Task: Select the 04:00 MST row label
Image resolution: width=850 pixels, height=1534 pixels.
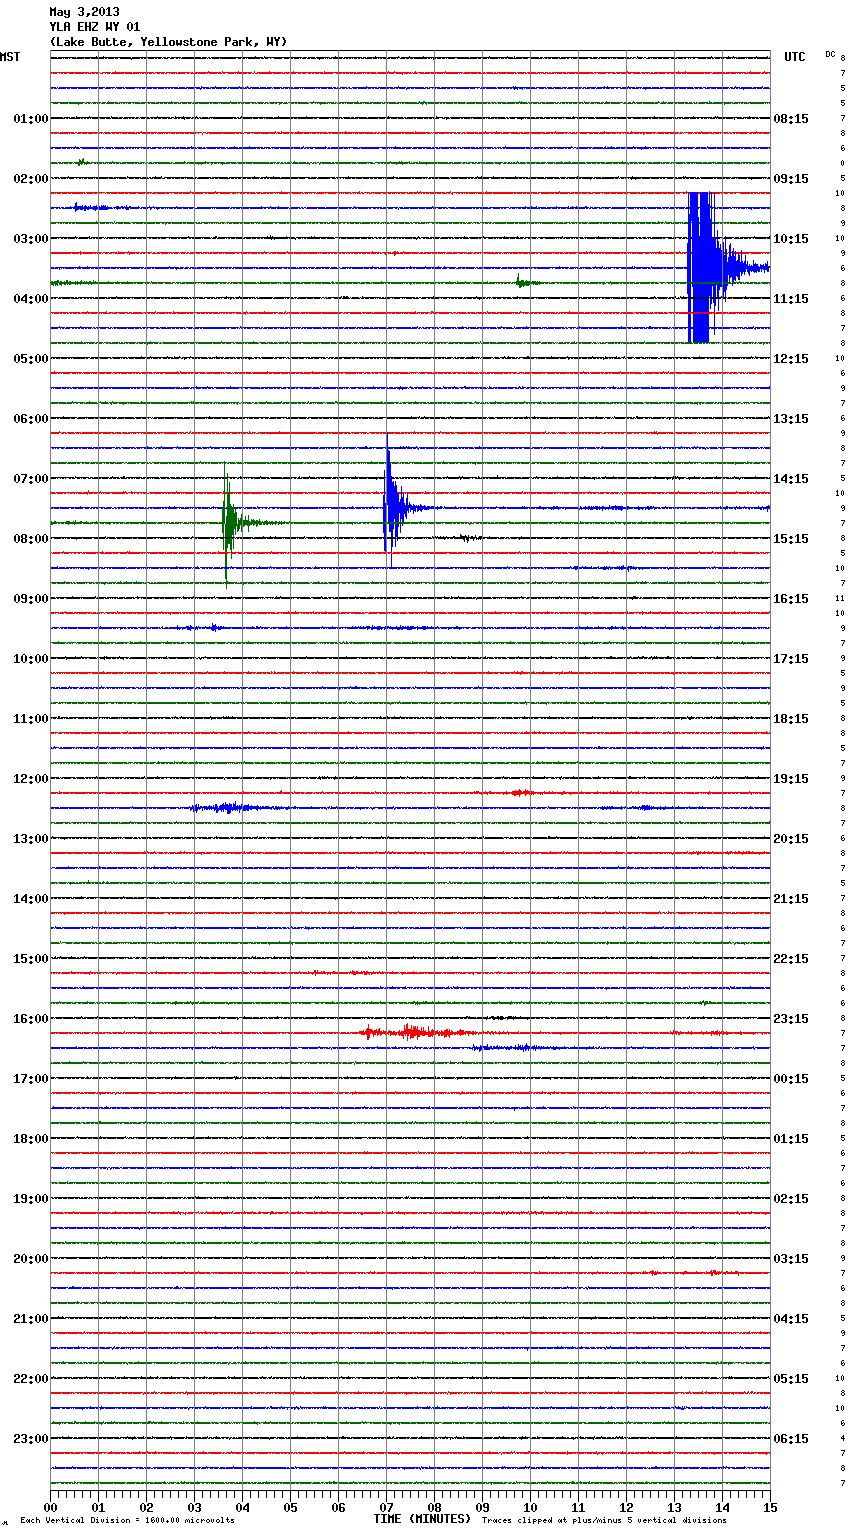Action: 30,299
